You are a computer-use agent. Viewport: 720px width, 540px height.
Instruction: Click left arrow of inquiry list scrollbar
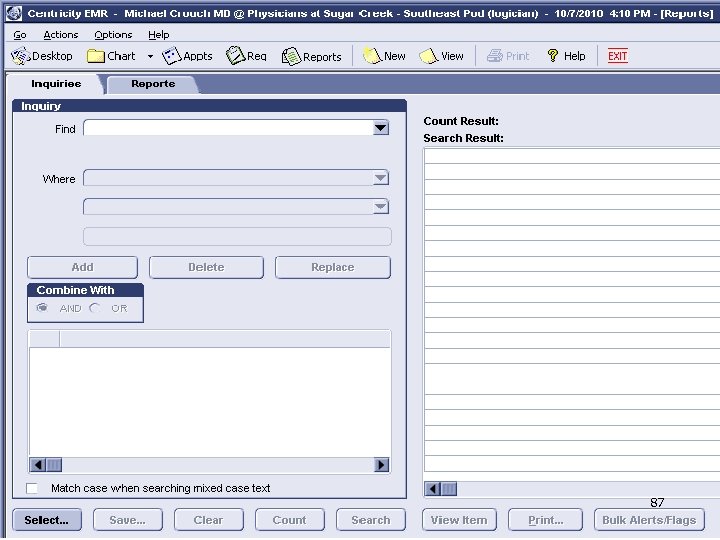38,465
